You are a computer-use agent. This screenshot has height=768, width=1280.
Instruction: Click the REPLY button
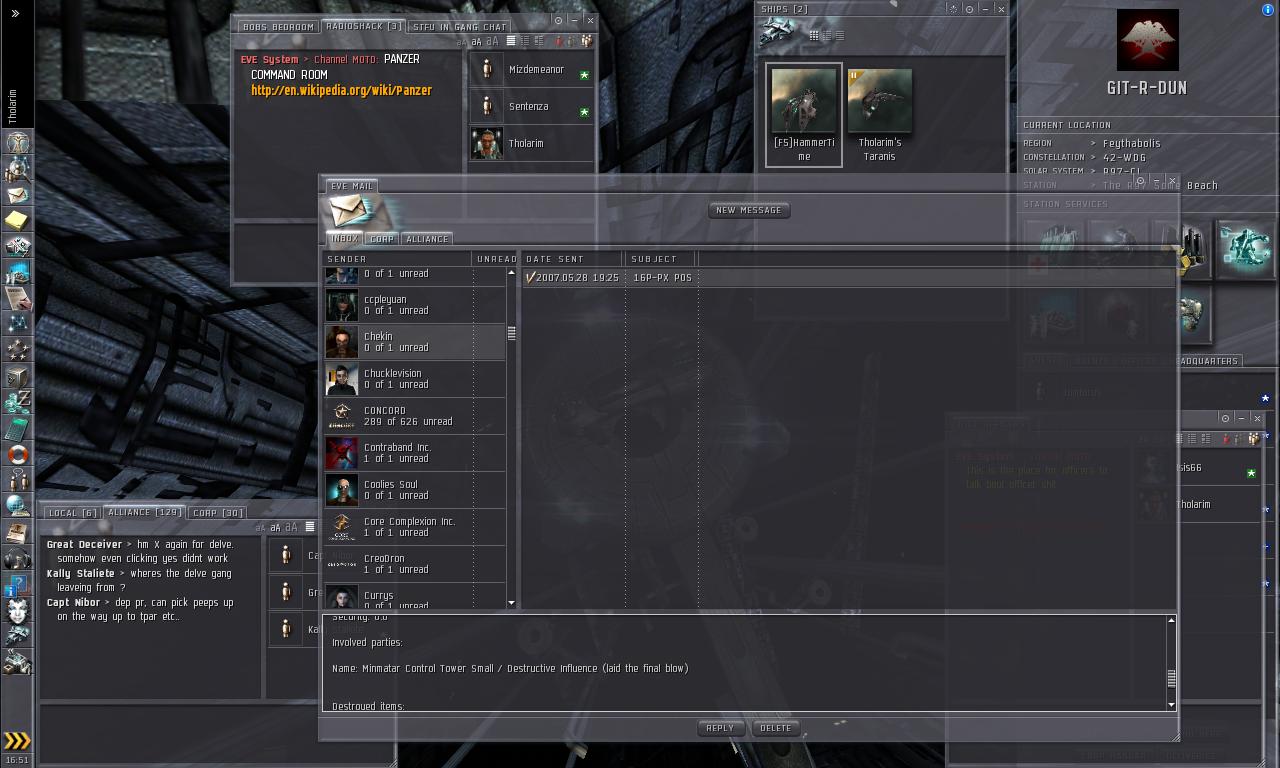pyautogui.click(x=720, y=728)
